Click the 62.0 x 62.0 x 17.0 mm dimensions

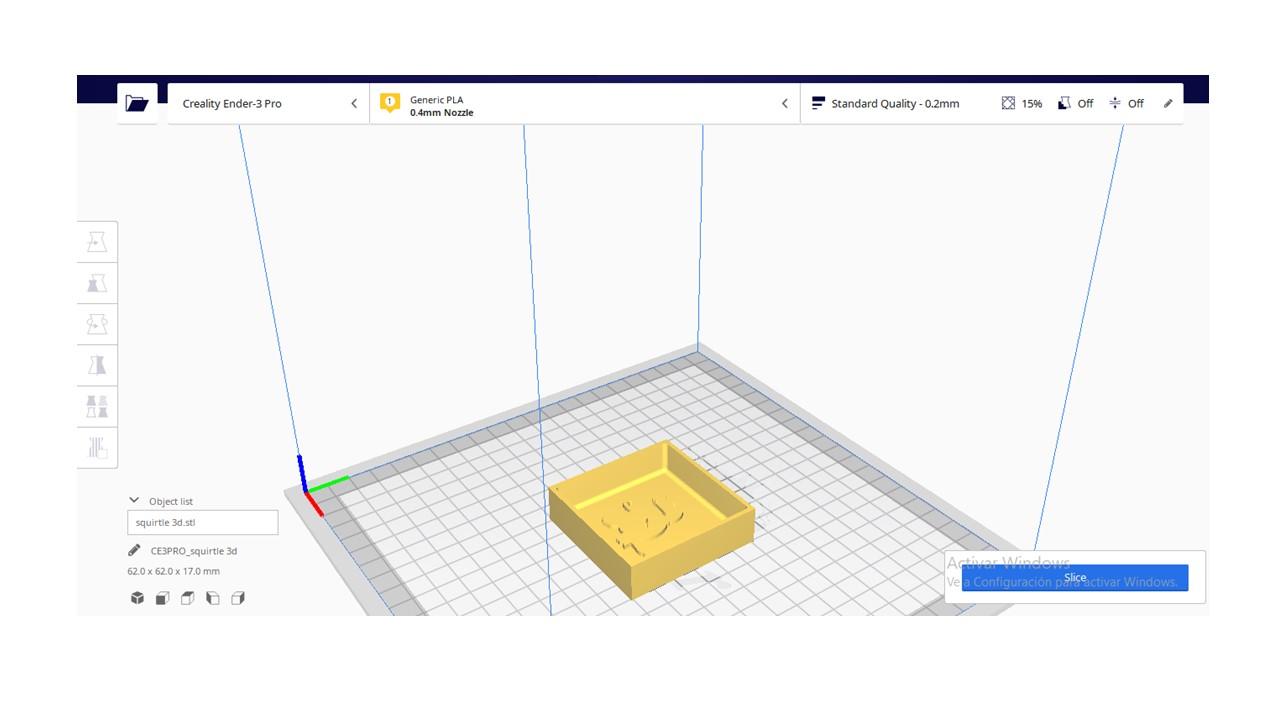coord(174,571)
